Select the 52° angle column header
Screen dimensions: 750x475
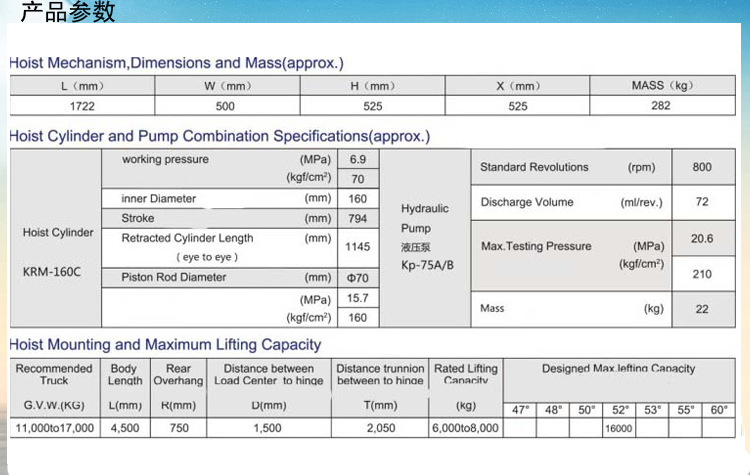(x=620, y=410)
